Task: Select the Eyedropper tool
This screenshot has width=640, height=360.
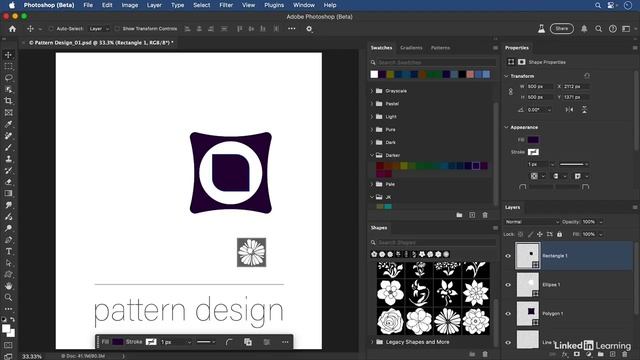Action: tap(9, 124)
